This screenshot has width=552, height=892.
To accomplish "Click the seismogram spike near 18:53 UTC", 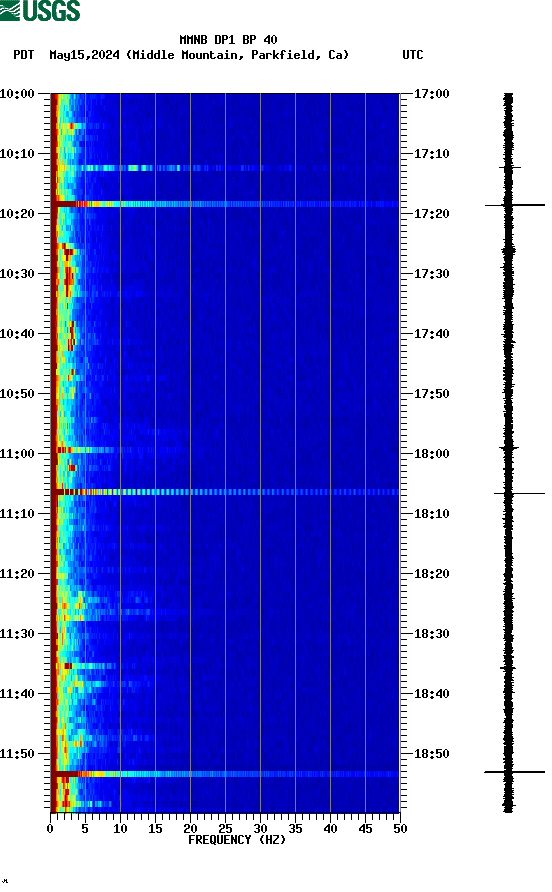I will 514,772.
